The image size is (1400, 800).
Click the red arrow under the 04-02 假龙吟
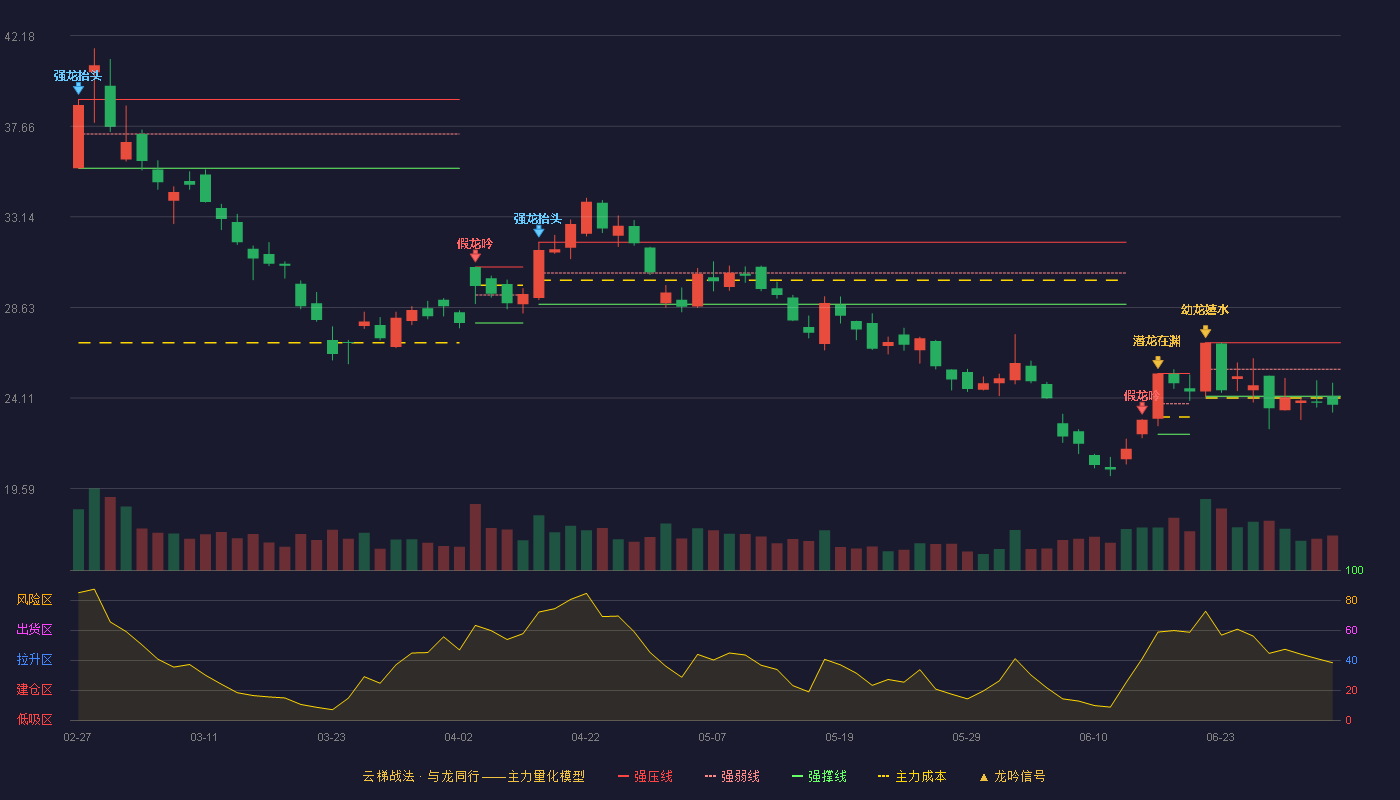pyautogui.click(x=475, y=257)
